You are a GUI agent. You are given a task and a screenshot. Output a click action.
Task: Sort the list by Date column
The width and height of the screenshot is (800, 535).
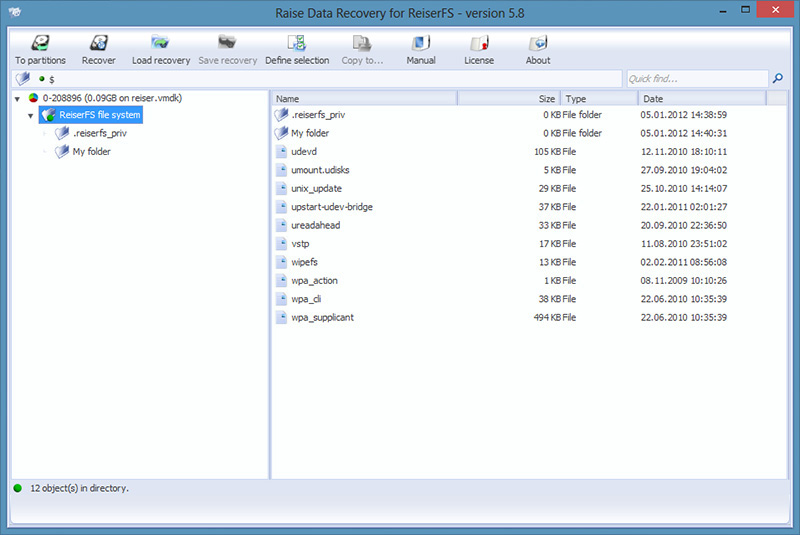click(x=703, y=98)
